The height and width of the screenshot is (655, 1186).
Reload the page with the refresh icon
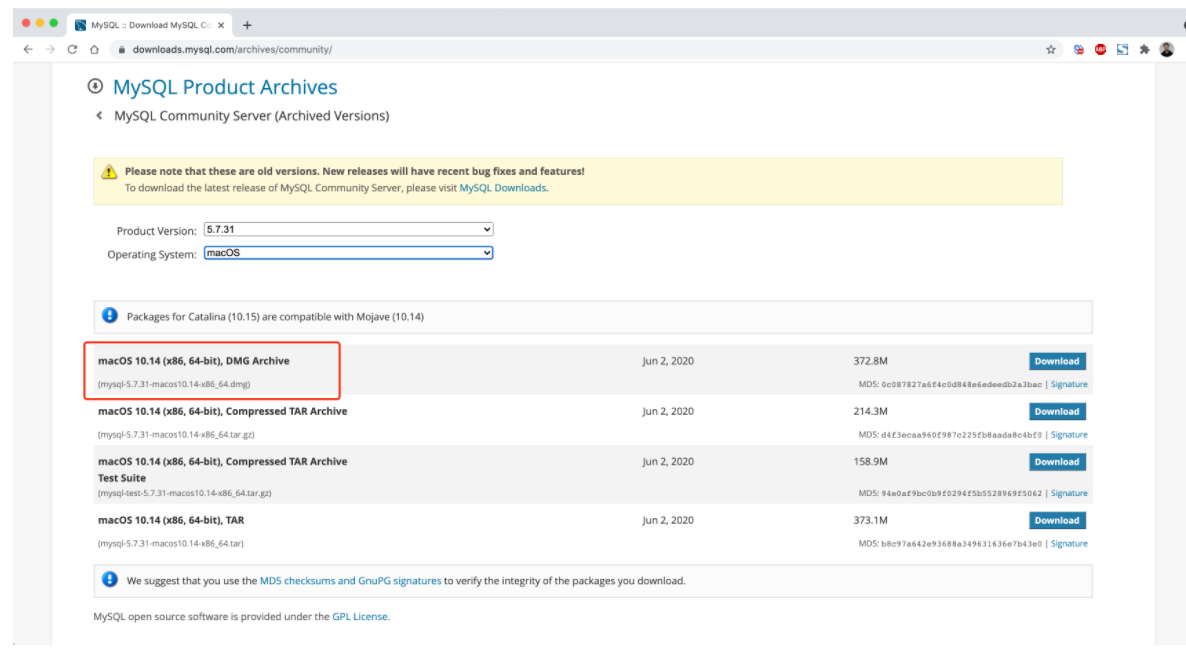pos(72,49)
